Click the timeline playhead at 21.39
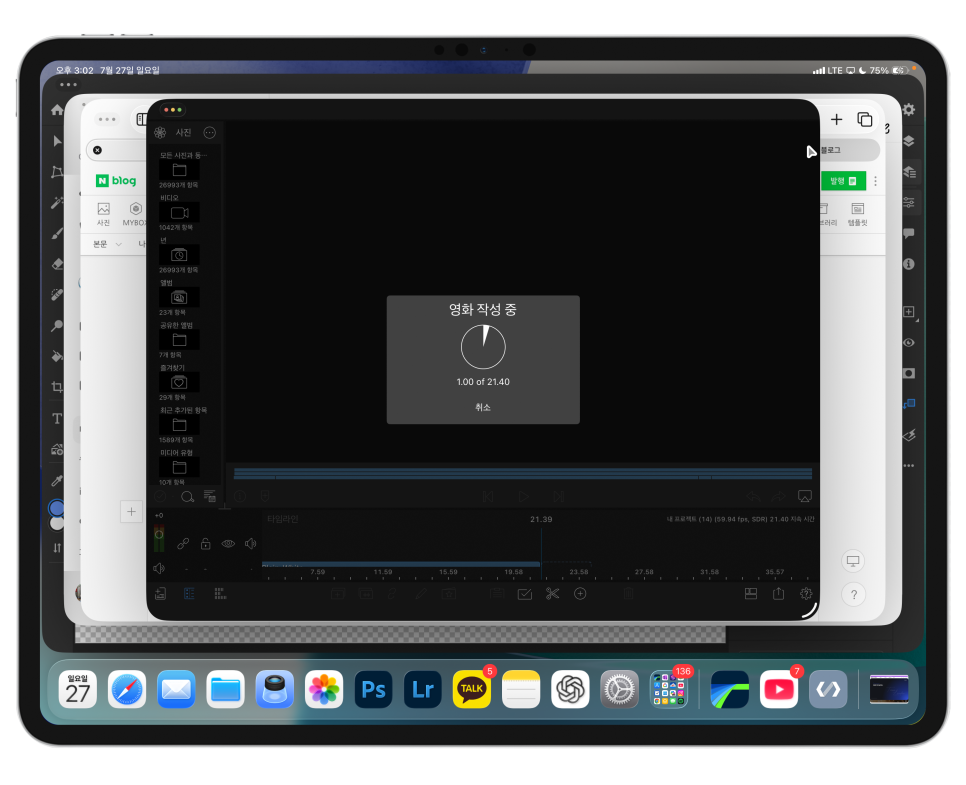 (x=541, y=519)
